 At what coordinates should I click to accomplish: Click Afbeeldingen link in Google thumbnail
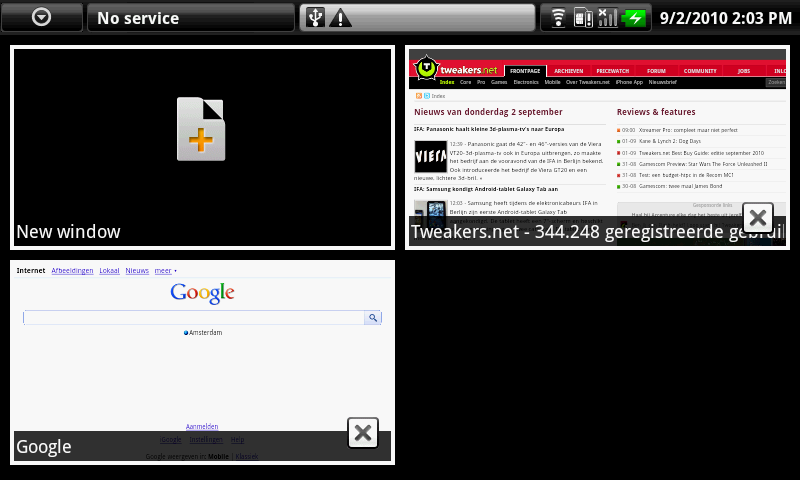(x=72, y=270)
